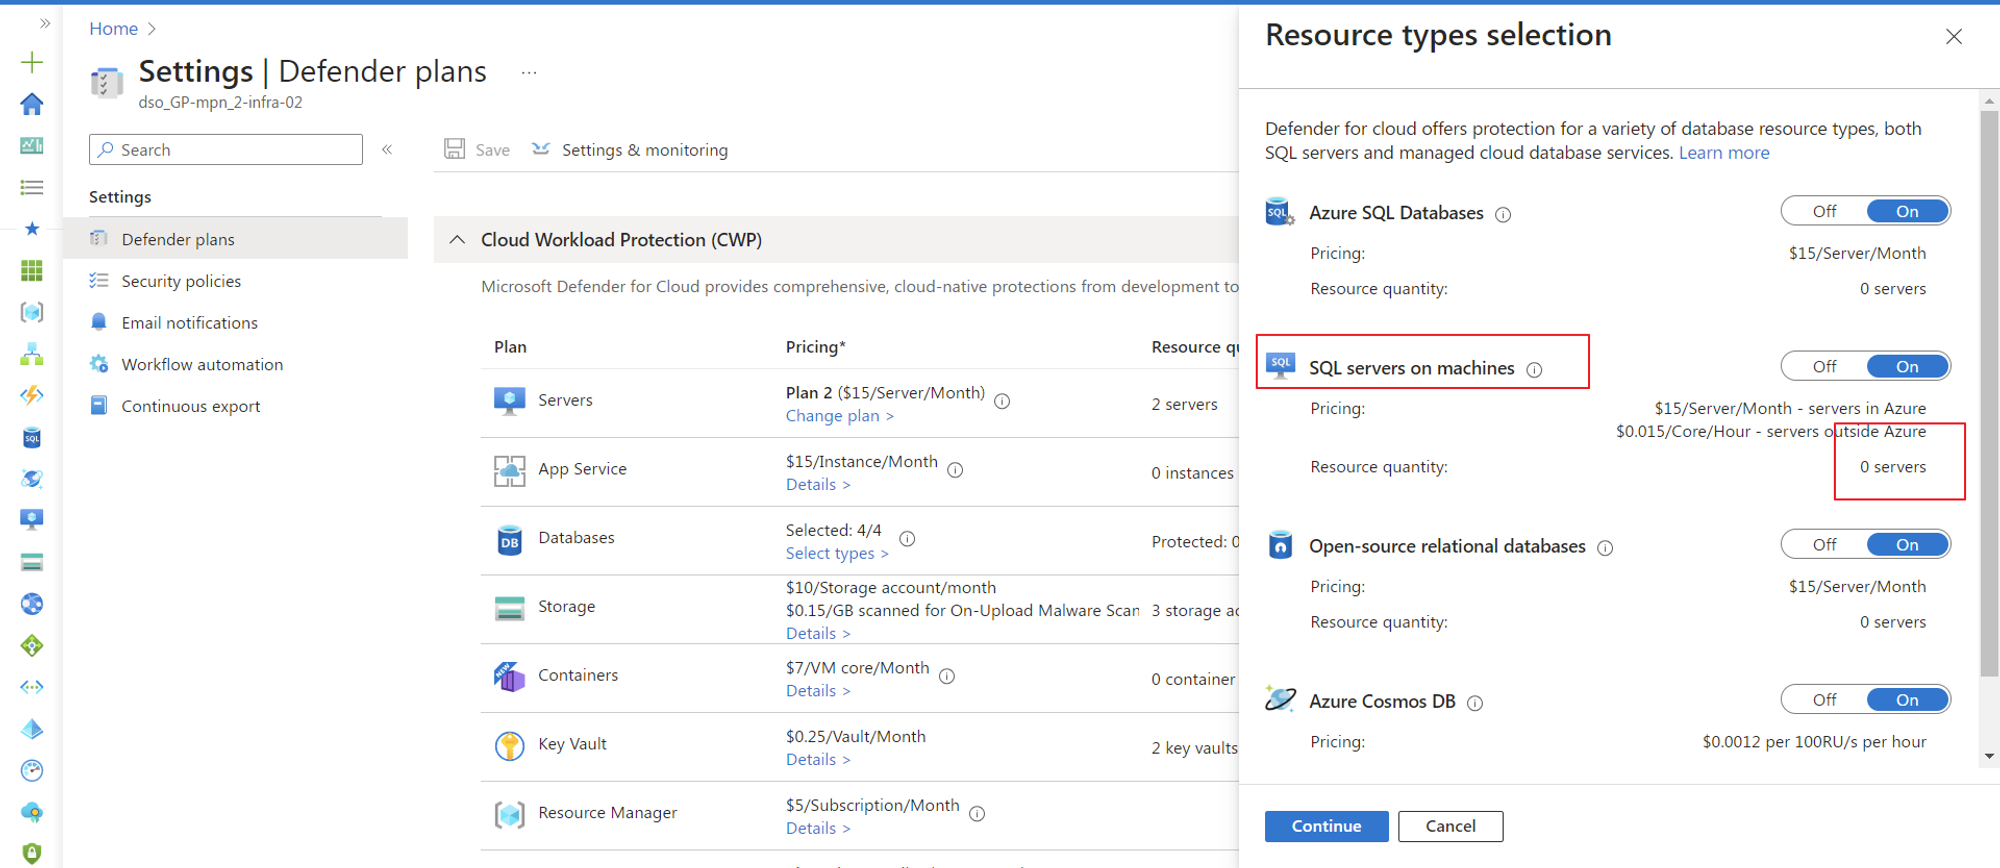The image size is (2000, 868).
Task: Click Details link for App Service
Action: tap(818, 484)
